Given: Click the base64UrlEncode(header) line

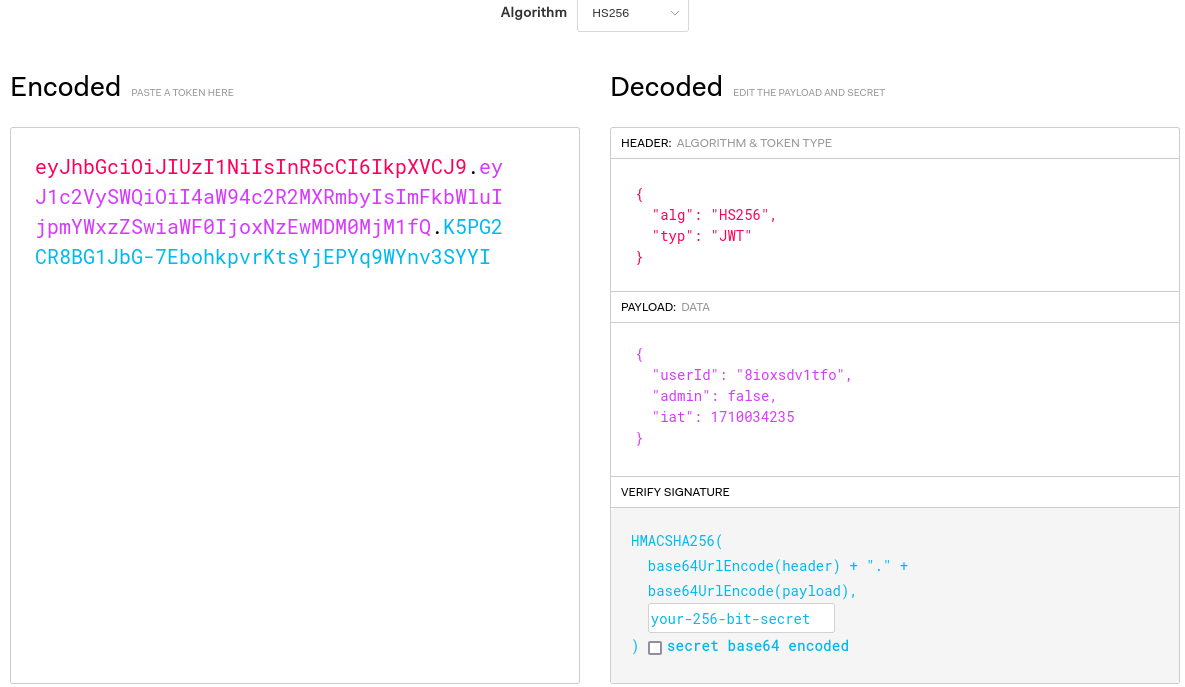Looking at the screenshot, I should [x=778, y=566].
